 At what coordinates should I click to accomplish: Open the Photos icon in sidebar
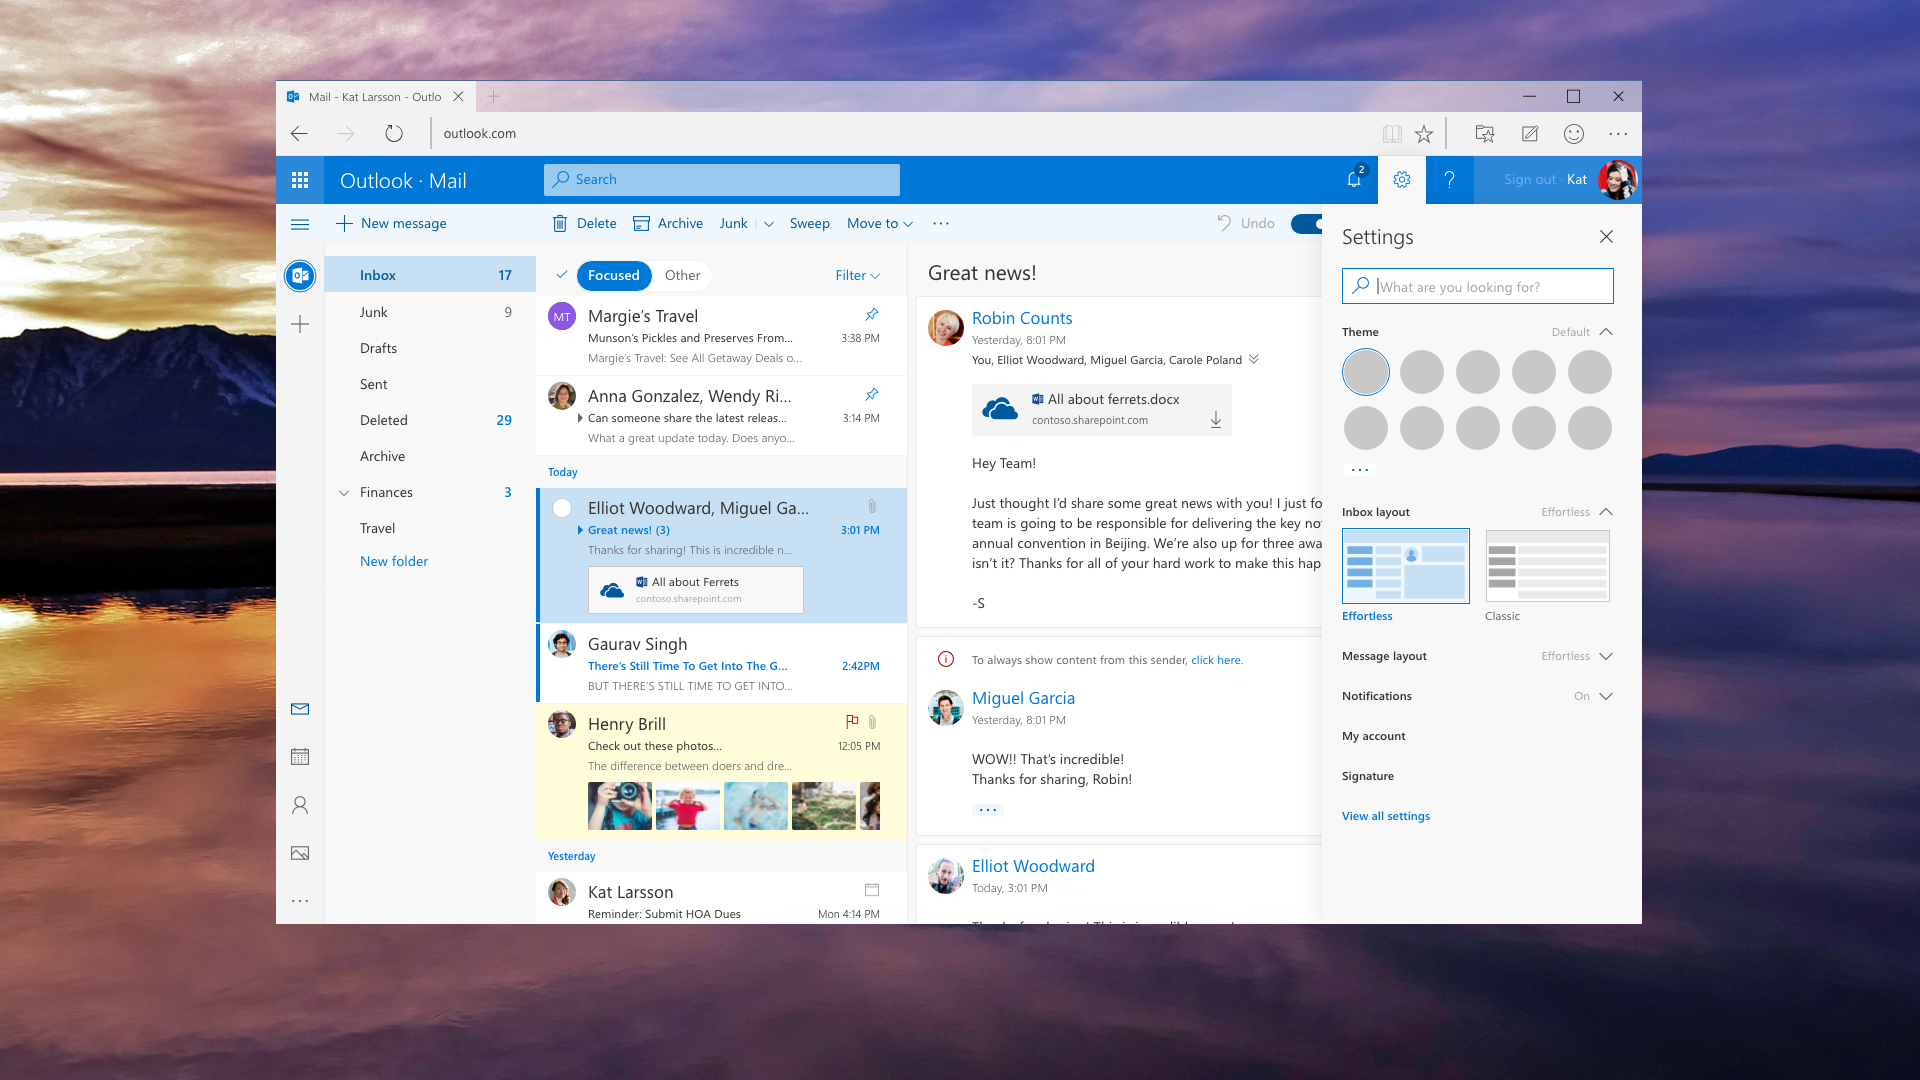(300, 853)
